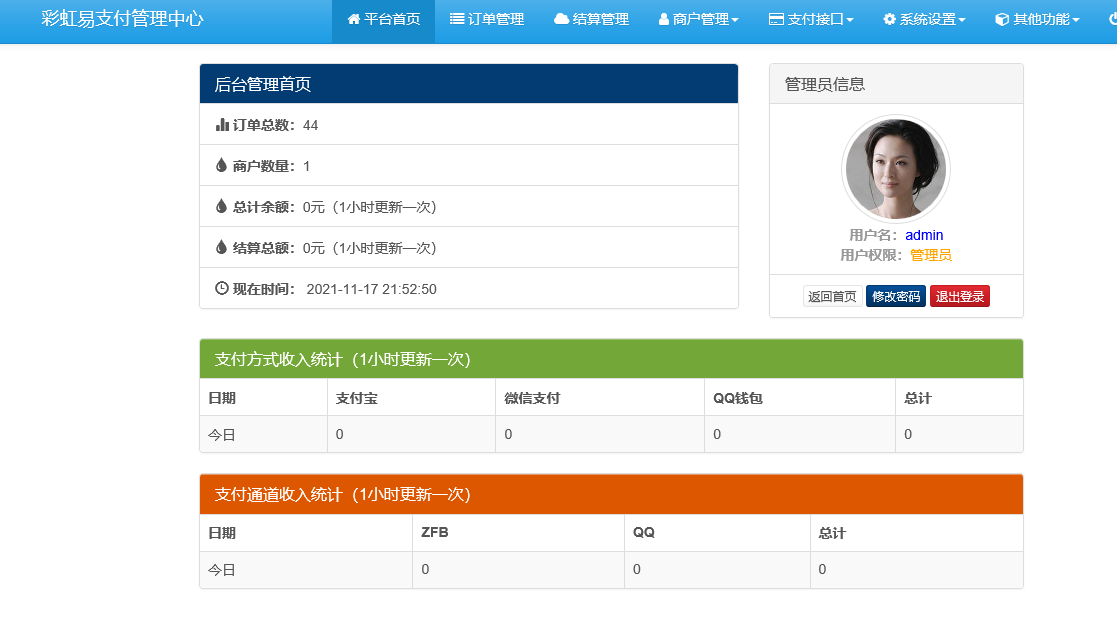Expand the 其他功能 dropdown
The width and height of the screenshot is (1117, 642).
click(1037, 20)
